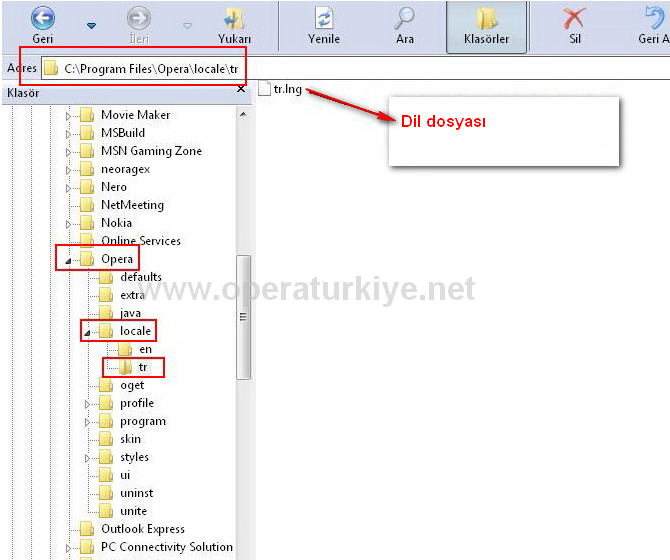The width and height of the screenshot is (670, 560).
Task: Refresh the folder with Yenile
Action: (x=324, y=26)
